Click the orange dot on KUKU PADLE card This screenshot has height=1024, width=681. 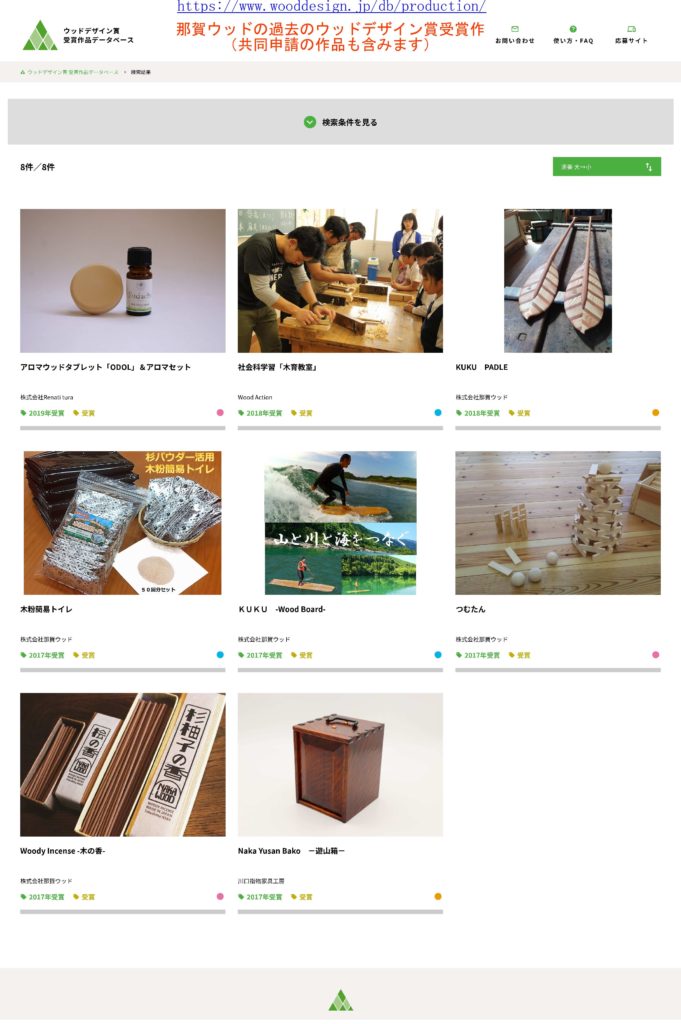tap(656, 412)
